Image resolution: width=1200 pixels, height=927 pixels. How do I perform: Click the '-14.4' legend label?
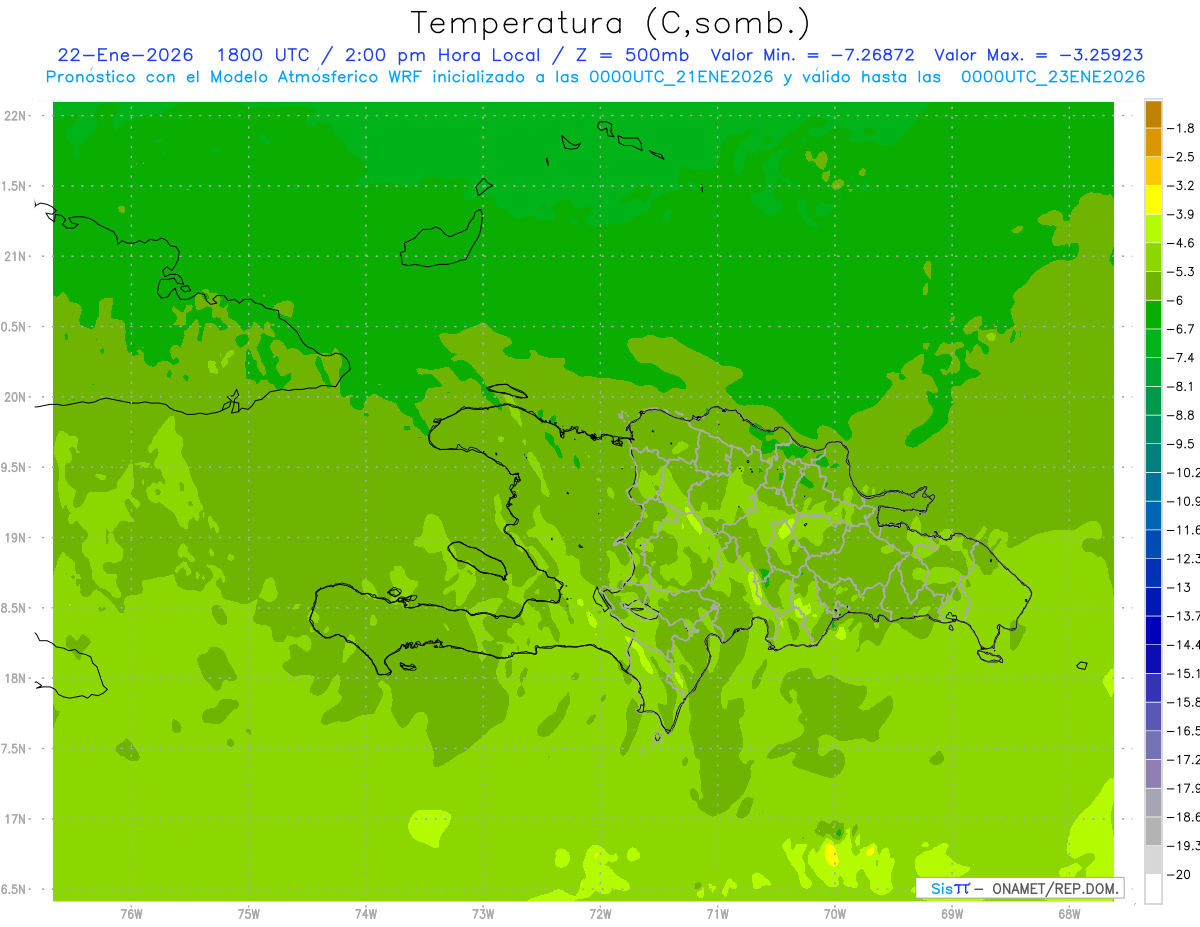coord(1184,644)
